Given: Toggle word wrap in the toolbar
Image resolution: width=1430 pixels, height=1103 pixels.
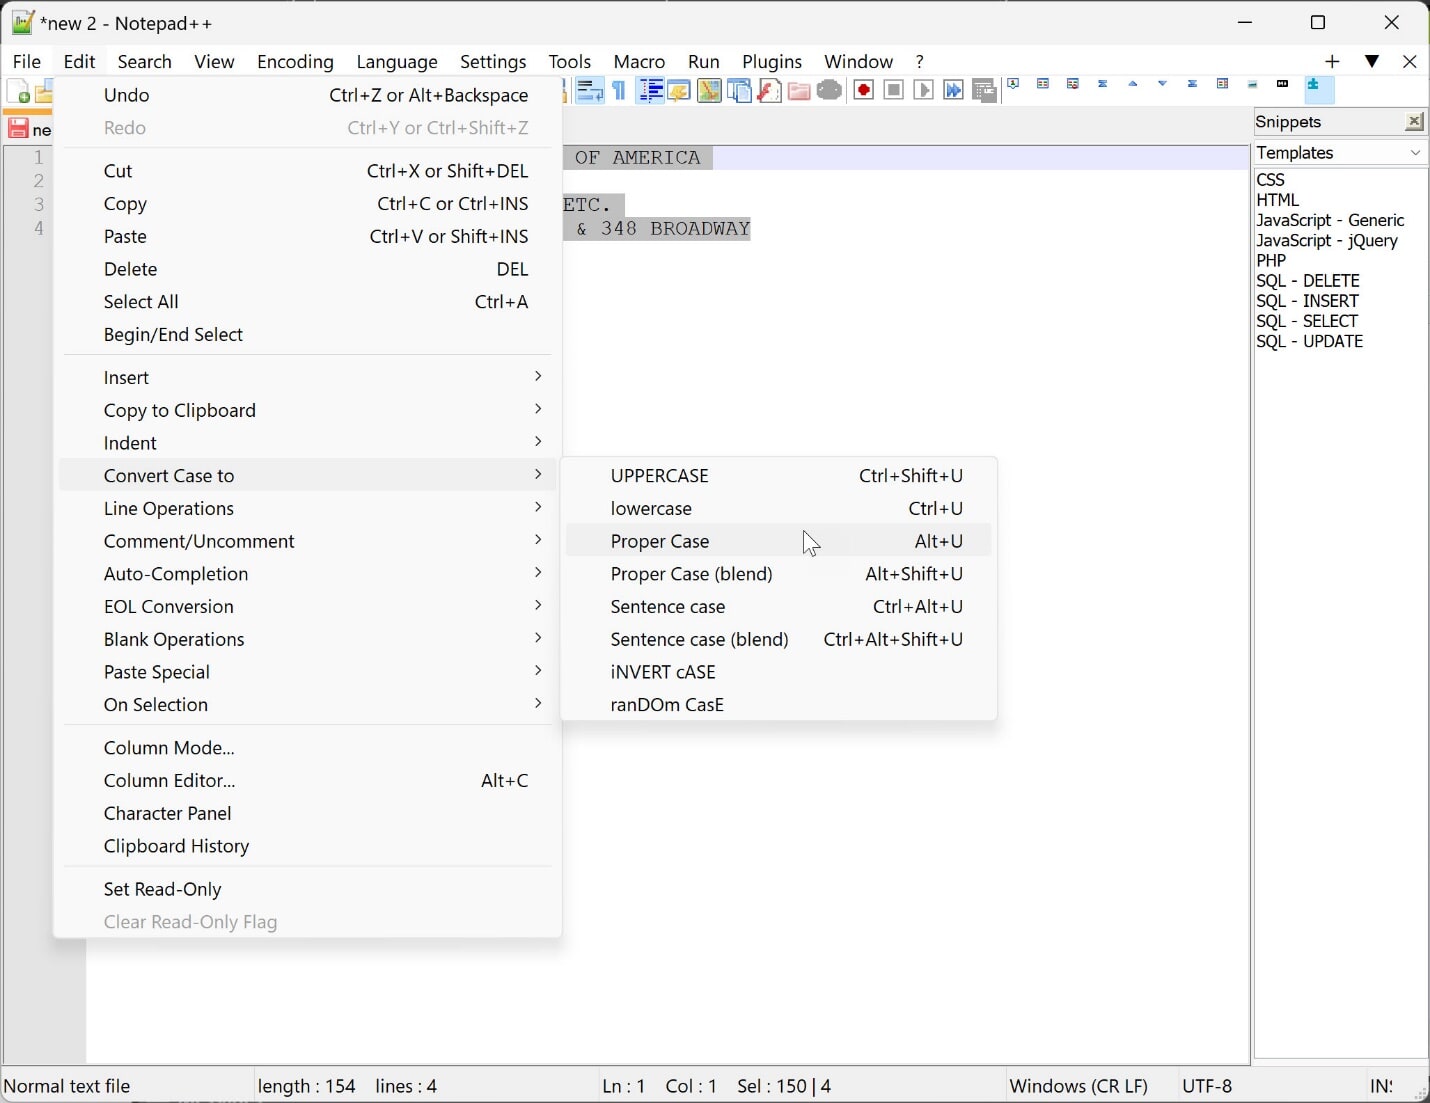Looking at the screenshot, I should 590,90.
